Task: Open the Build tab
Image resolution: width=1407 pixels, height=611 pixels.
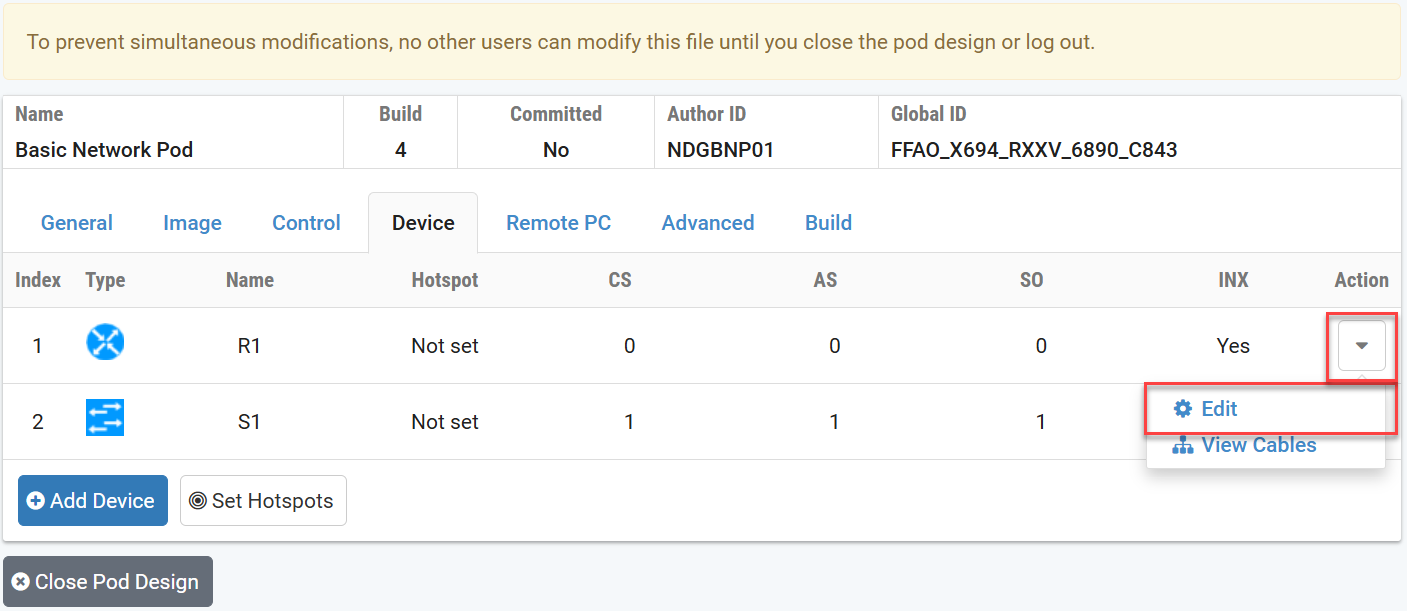Action: (x=828, y=222)
